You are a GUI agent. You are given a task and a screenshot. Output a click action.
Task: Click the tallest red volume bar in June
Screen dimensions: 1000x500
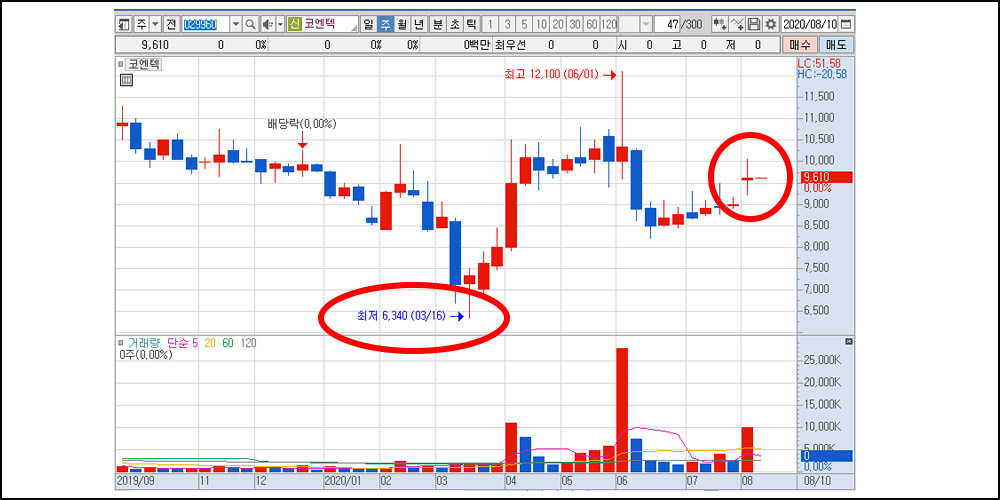[x=622, y=410]
